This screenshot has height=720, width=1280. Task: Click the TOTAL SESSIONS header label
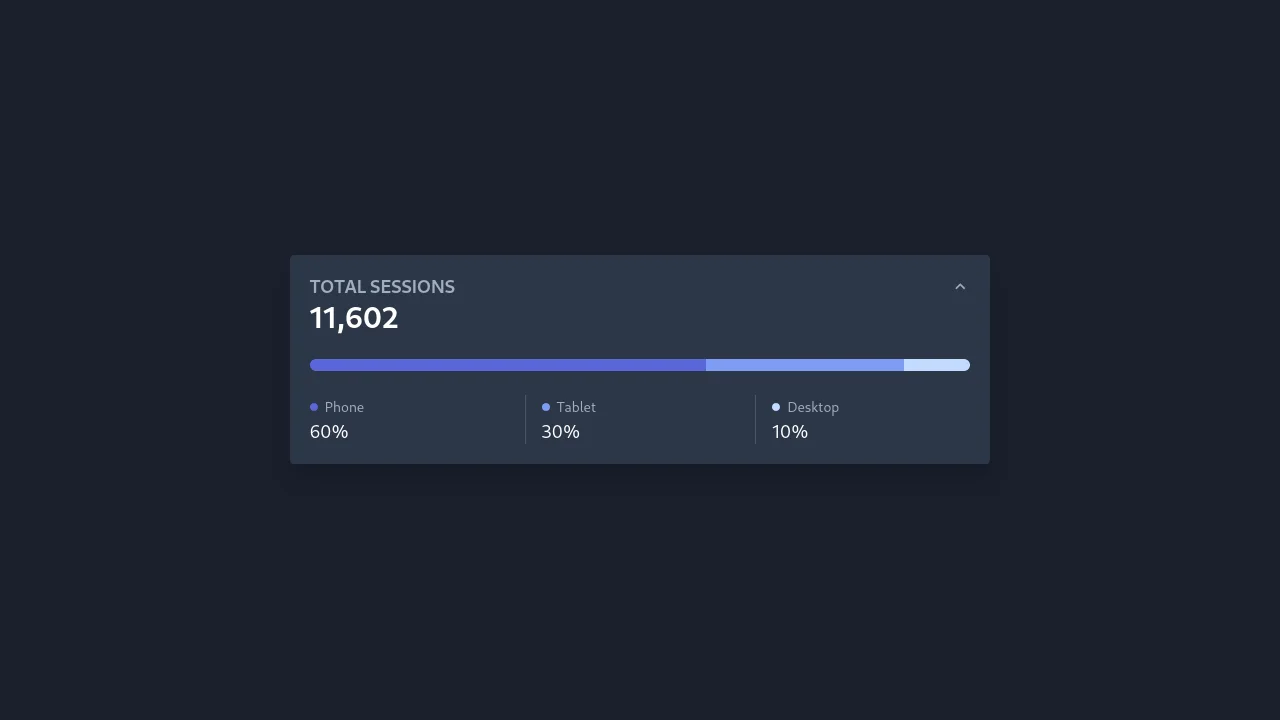(382, 287)
